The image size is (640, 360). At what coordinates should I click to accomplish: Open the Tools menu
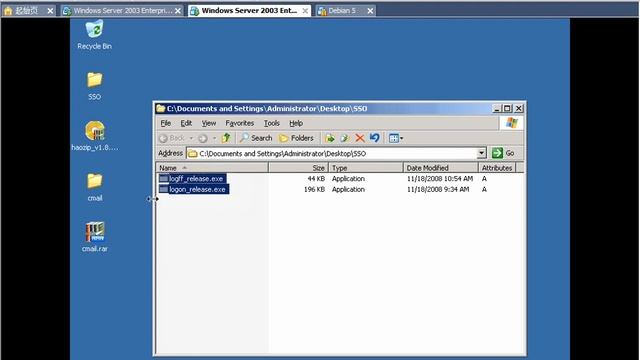(271, 123)
